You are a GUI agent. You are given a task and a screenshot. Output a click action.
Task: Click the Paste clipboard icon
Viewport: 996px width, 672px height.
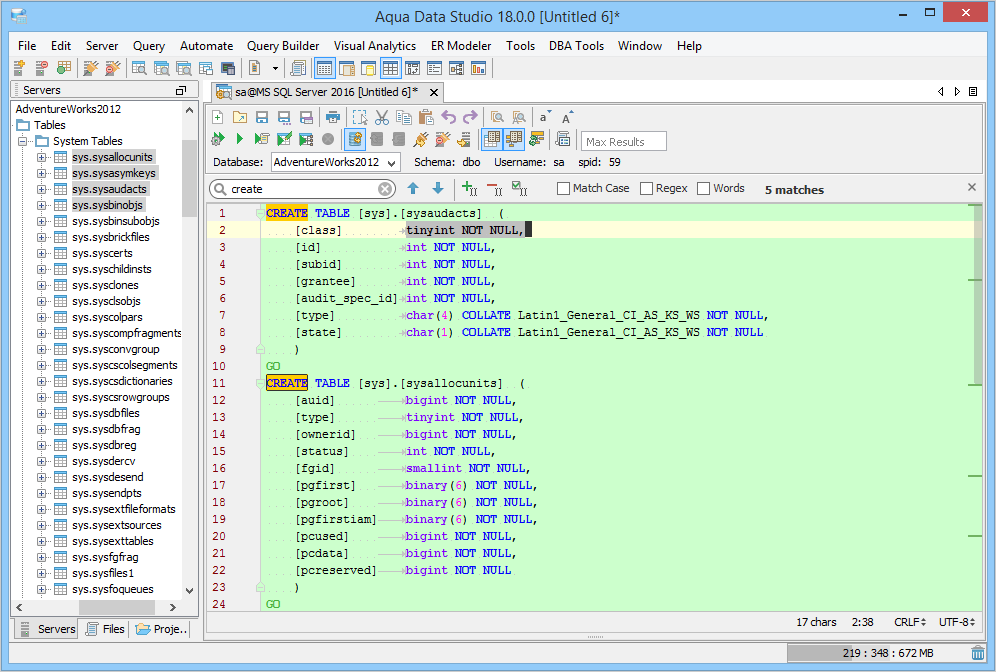425,117
